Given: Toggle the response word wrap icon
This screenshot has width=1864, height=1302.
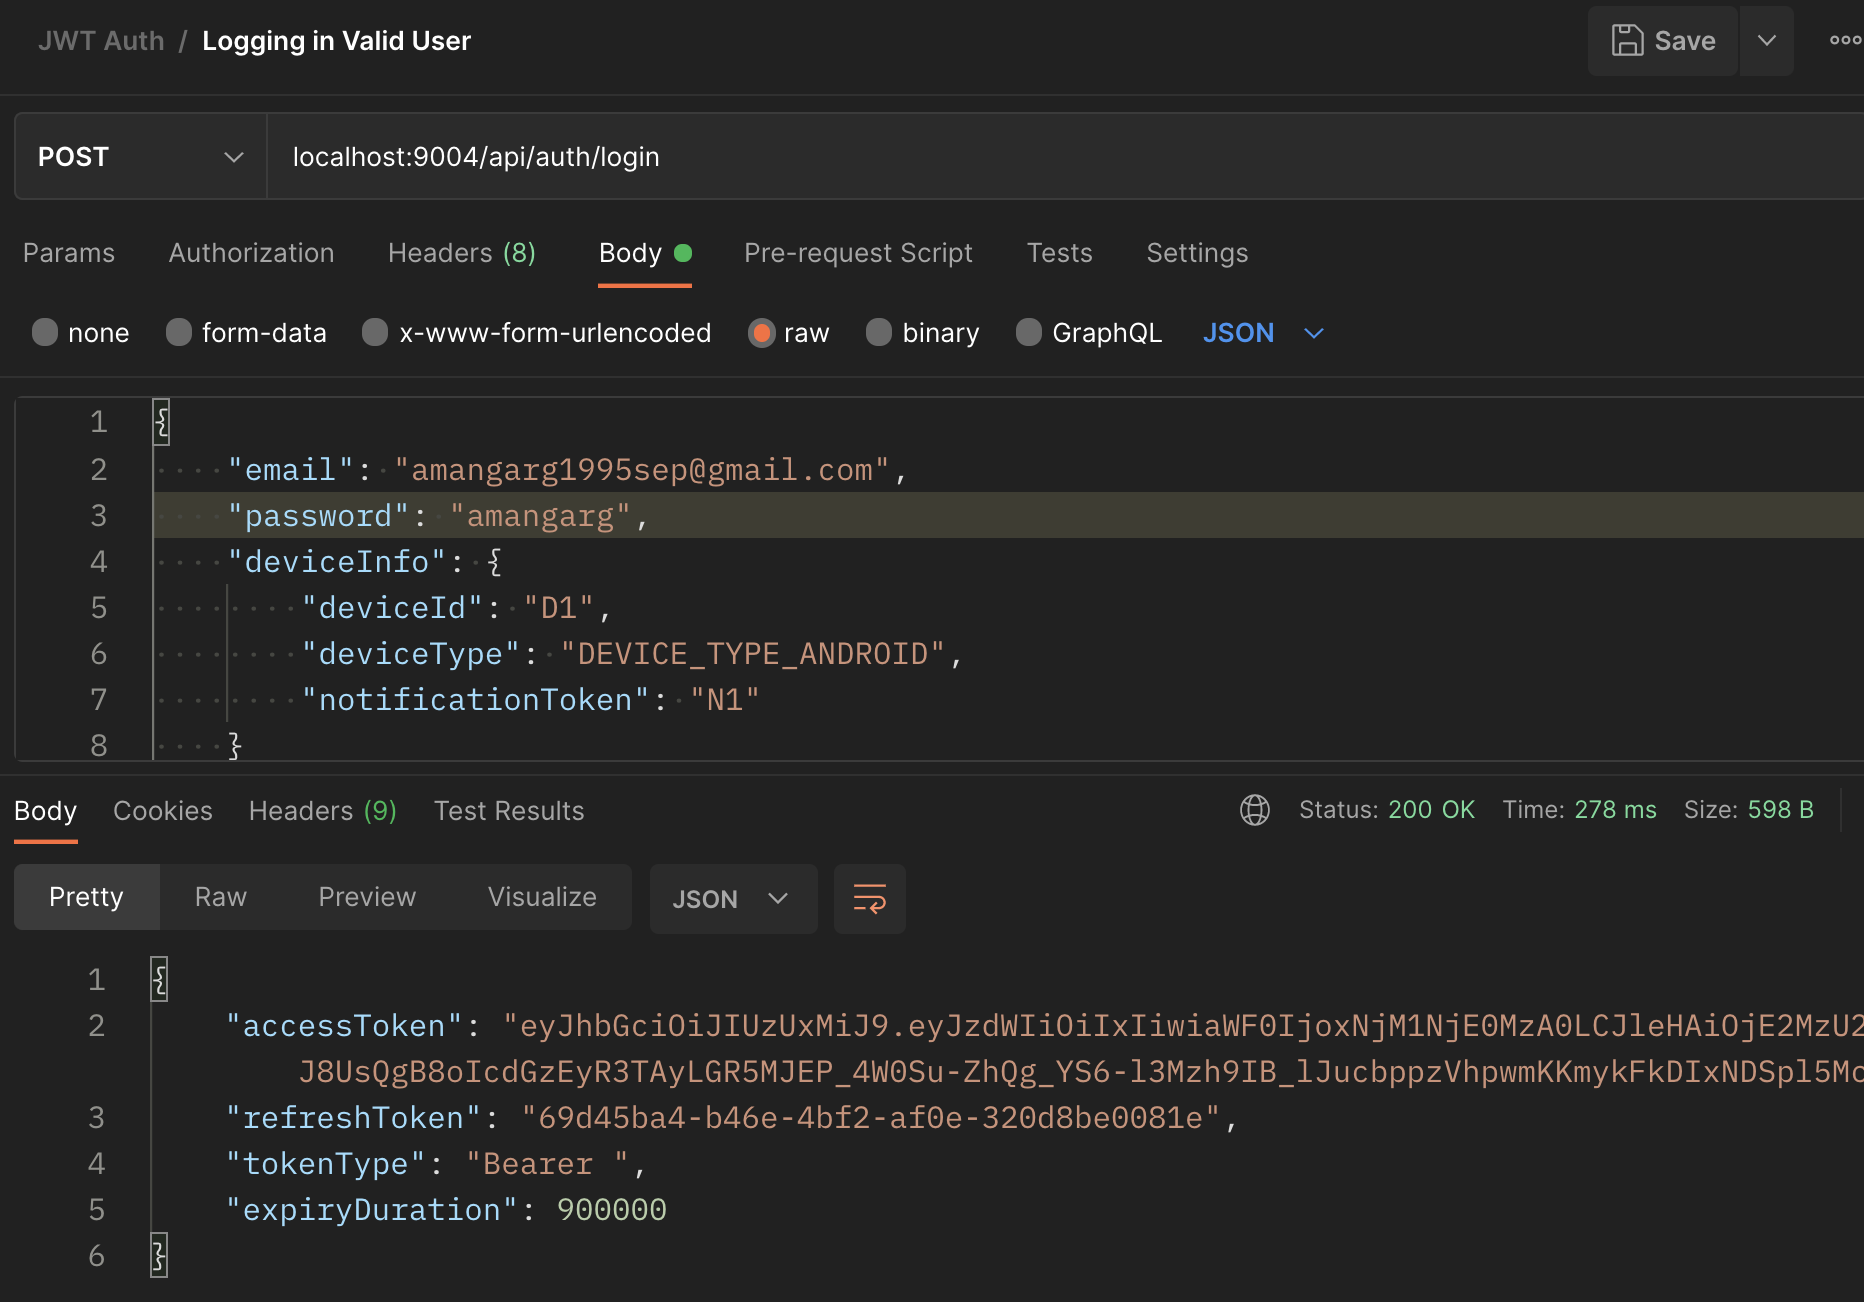Looking at the screenshot, I should click(870, 899).
